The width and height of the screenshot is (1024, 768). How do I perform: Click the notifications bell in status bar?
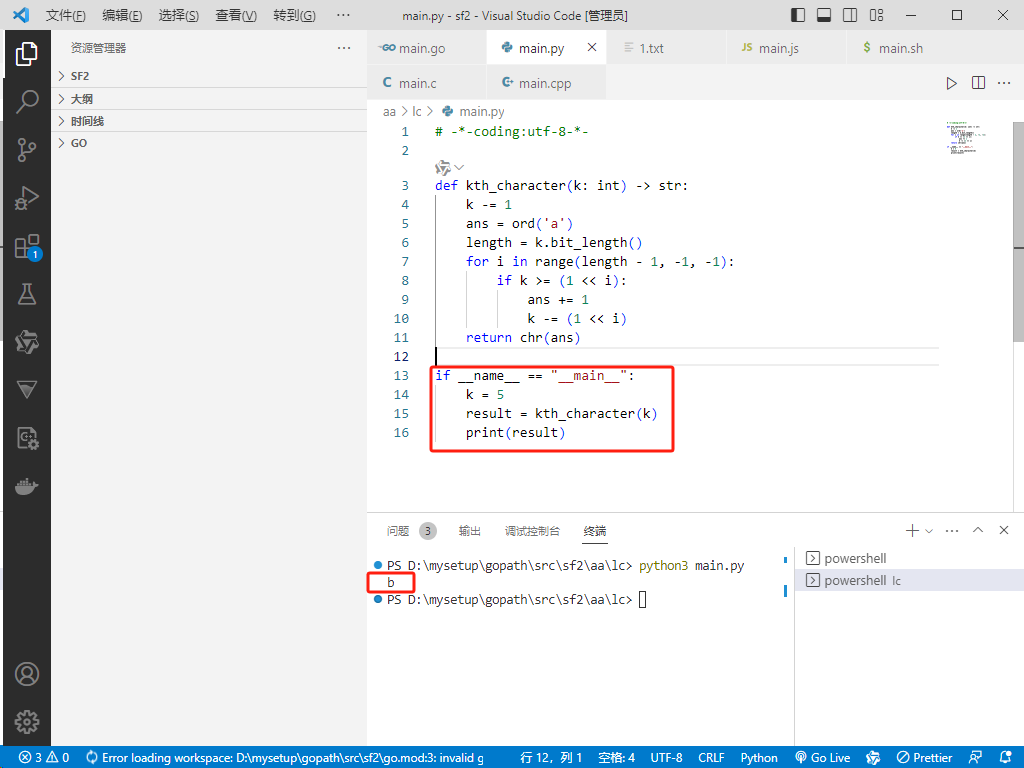[x=1006, y=757]
